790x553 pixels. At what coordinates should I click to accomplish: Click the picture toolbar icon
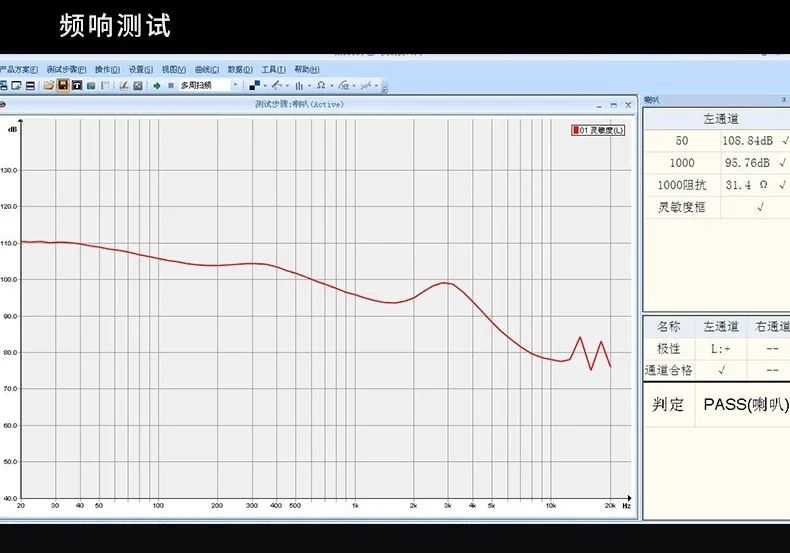coord(91,86)
